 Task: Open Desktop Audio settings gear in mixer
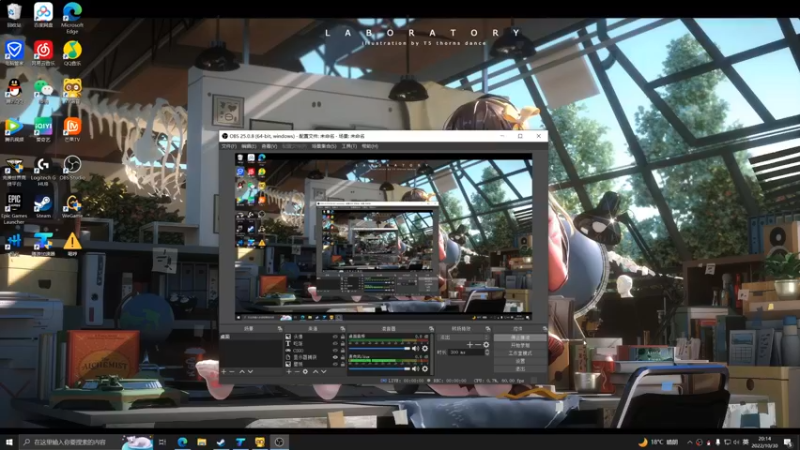[424, 348]
